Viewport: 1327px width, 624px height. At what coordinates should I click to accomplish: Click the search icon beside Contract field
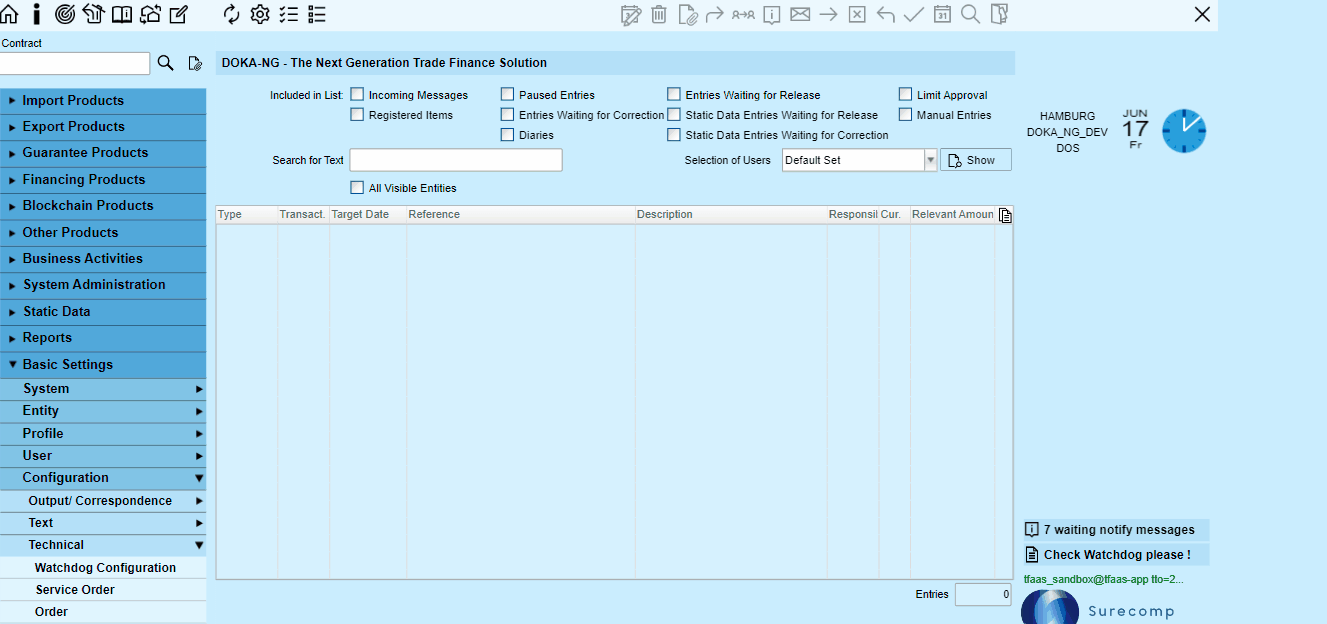[166, 63]
